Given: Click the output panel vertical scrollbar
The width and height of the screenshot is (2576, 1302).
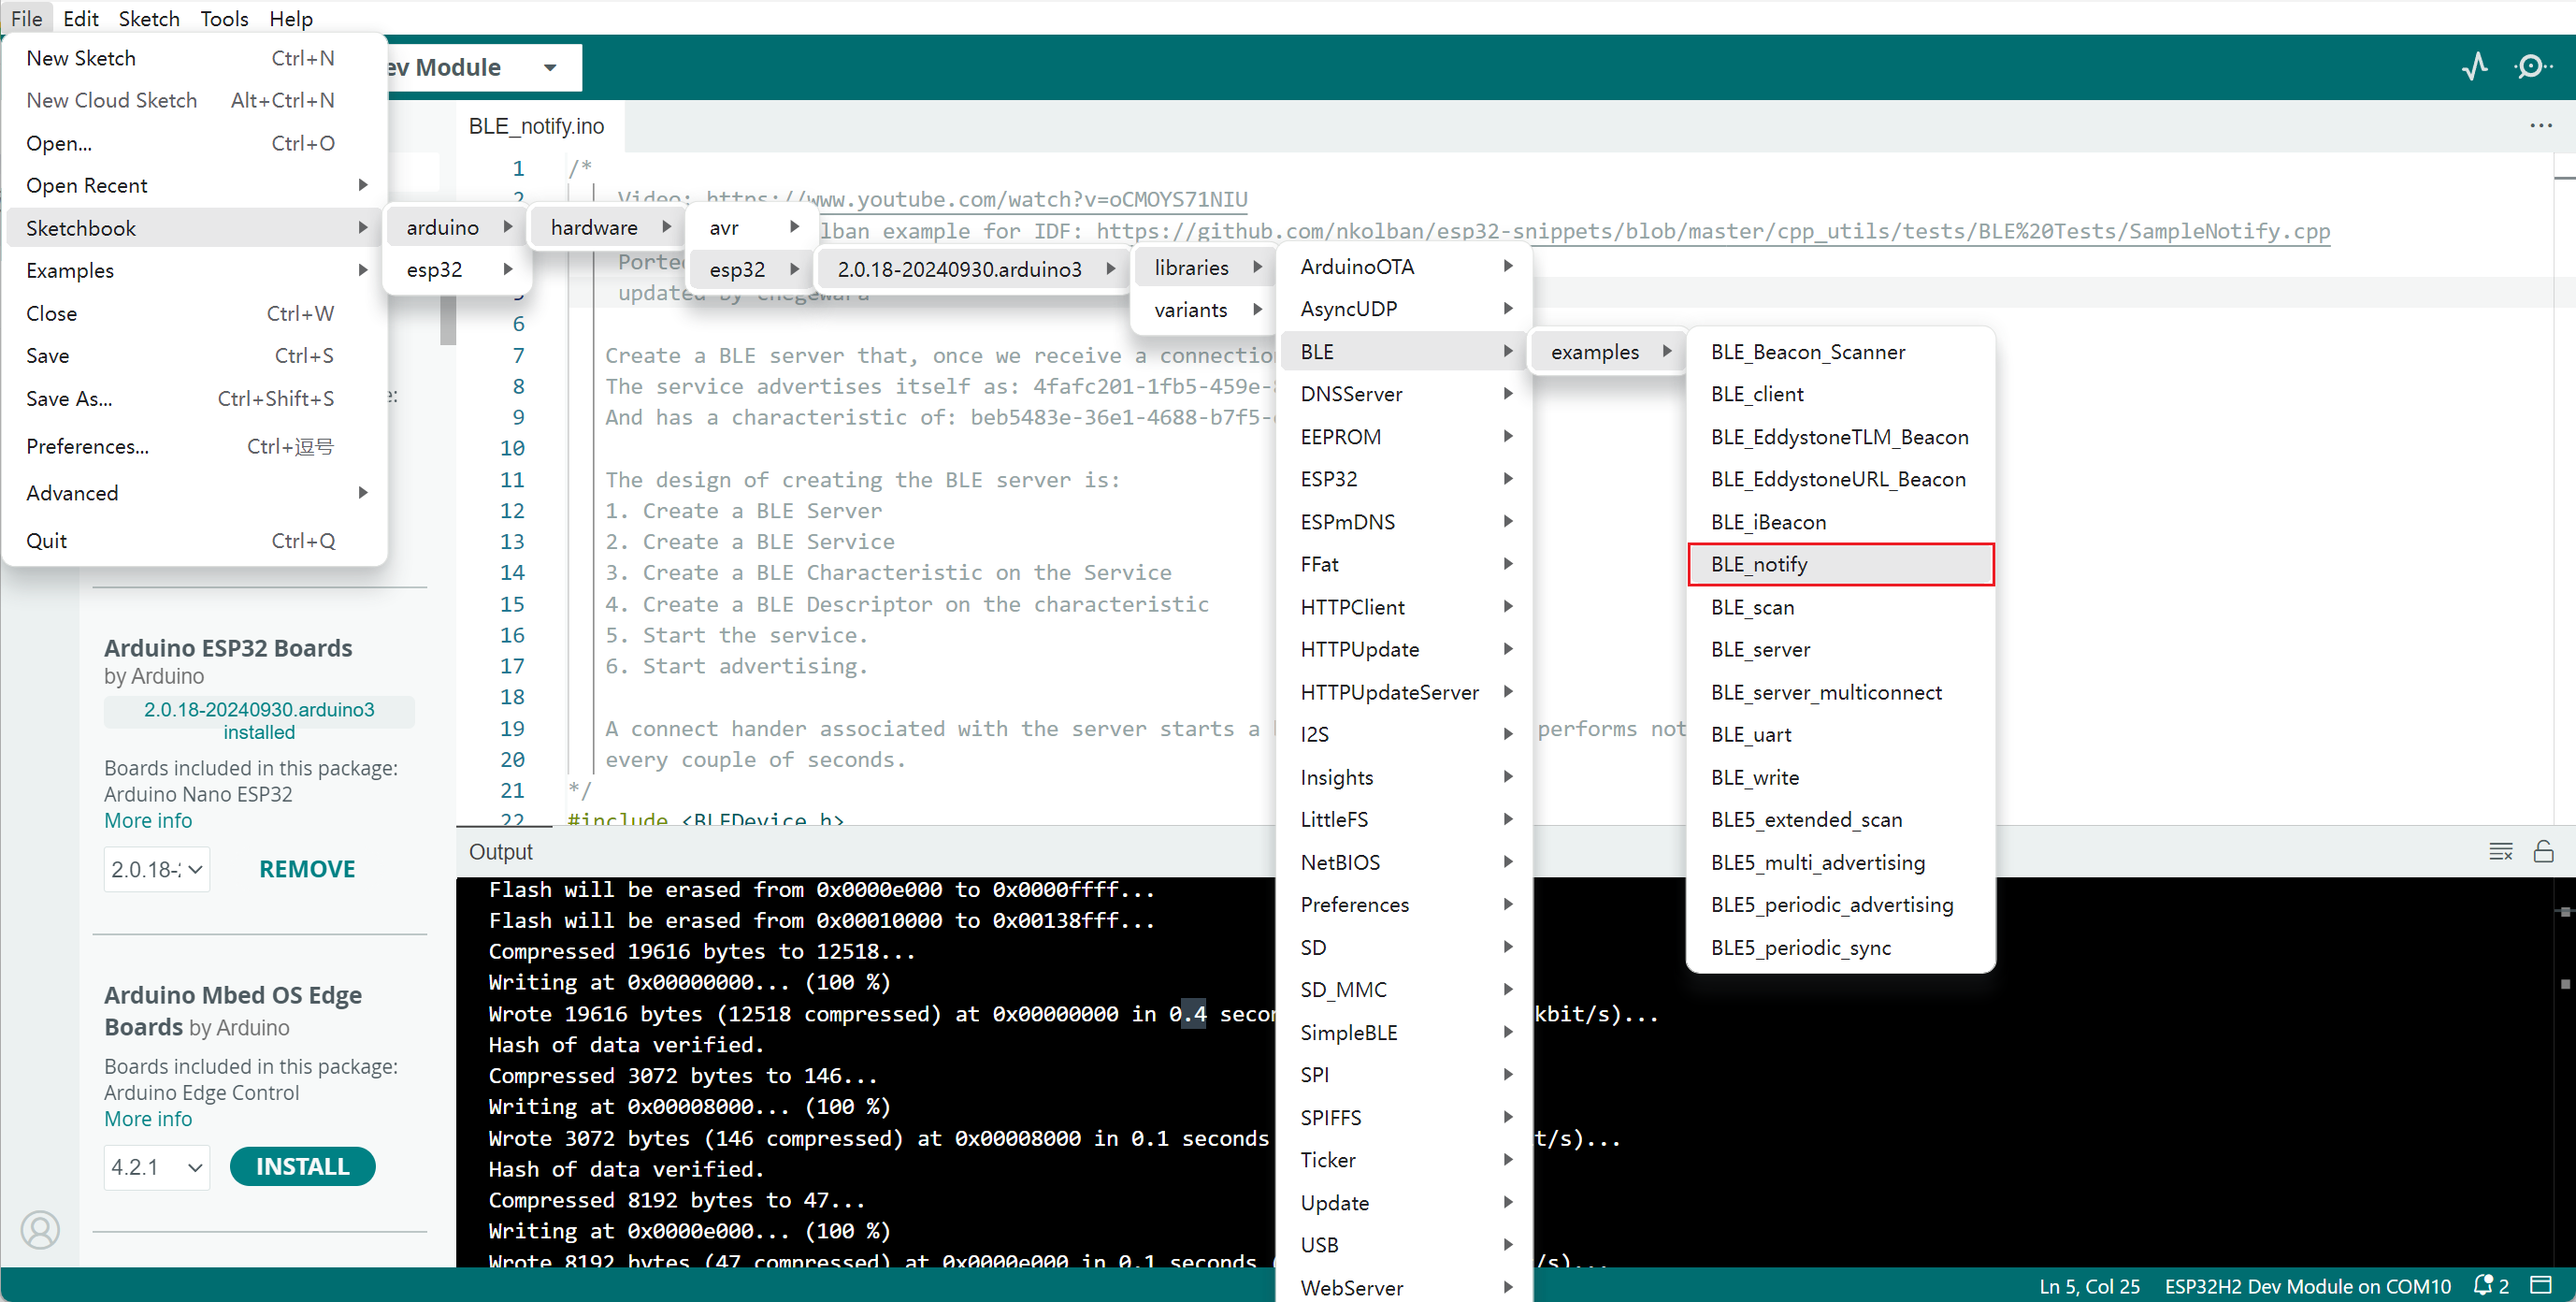Looking at the screenshot, I should pyautogui.click(x=2565, y=1072).
